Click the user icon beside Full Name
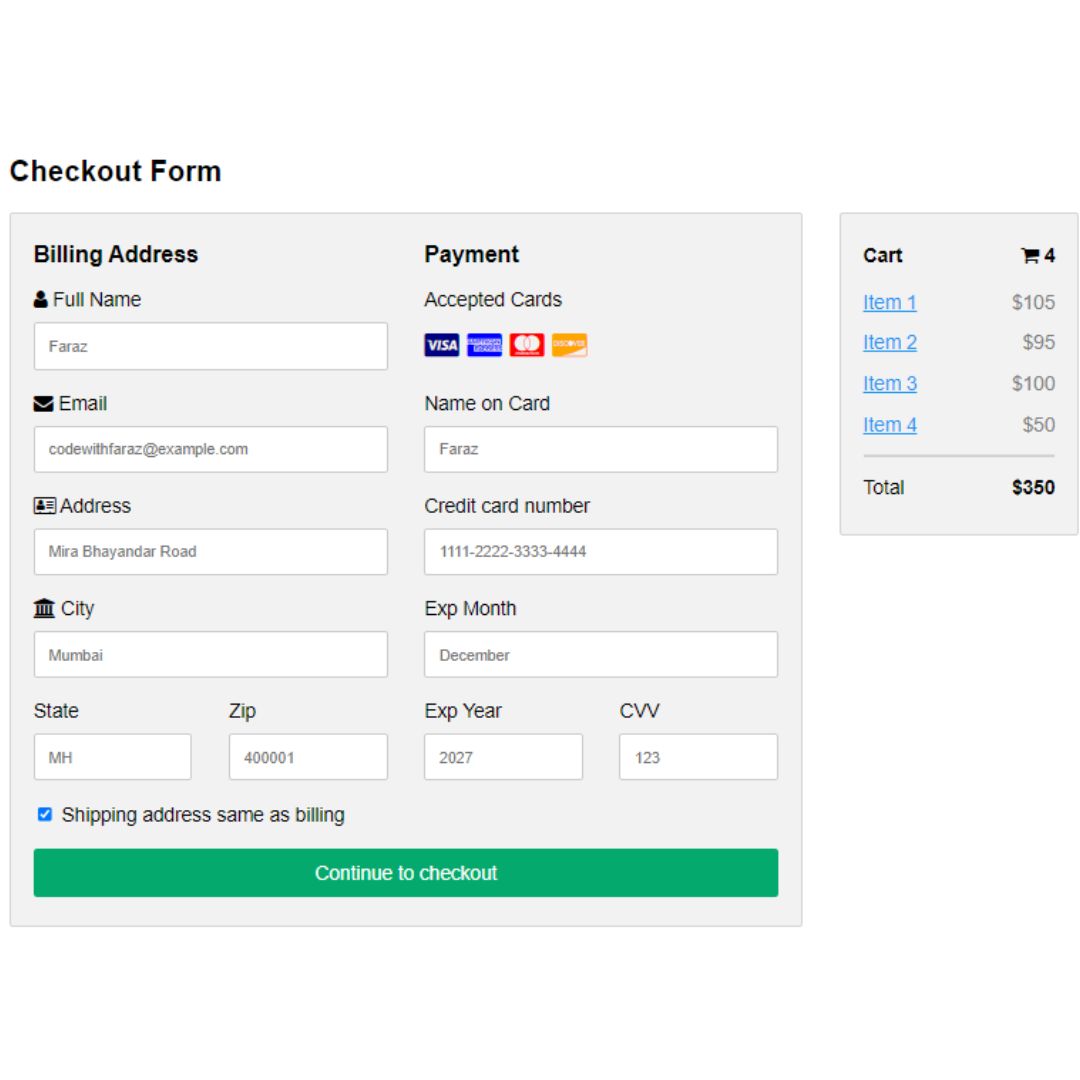This screenshot has width=1080, height=1080. coord(41,300)
